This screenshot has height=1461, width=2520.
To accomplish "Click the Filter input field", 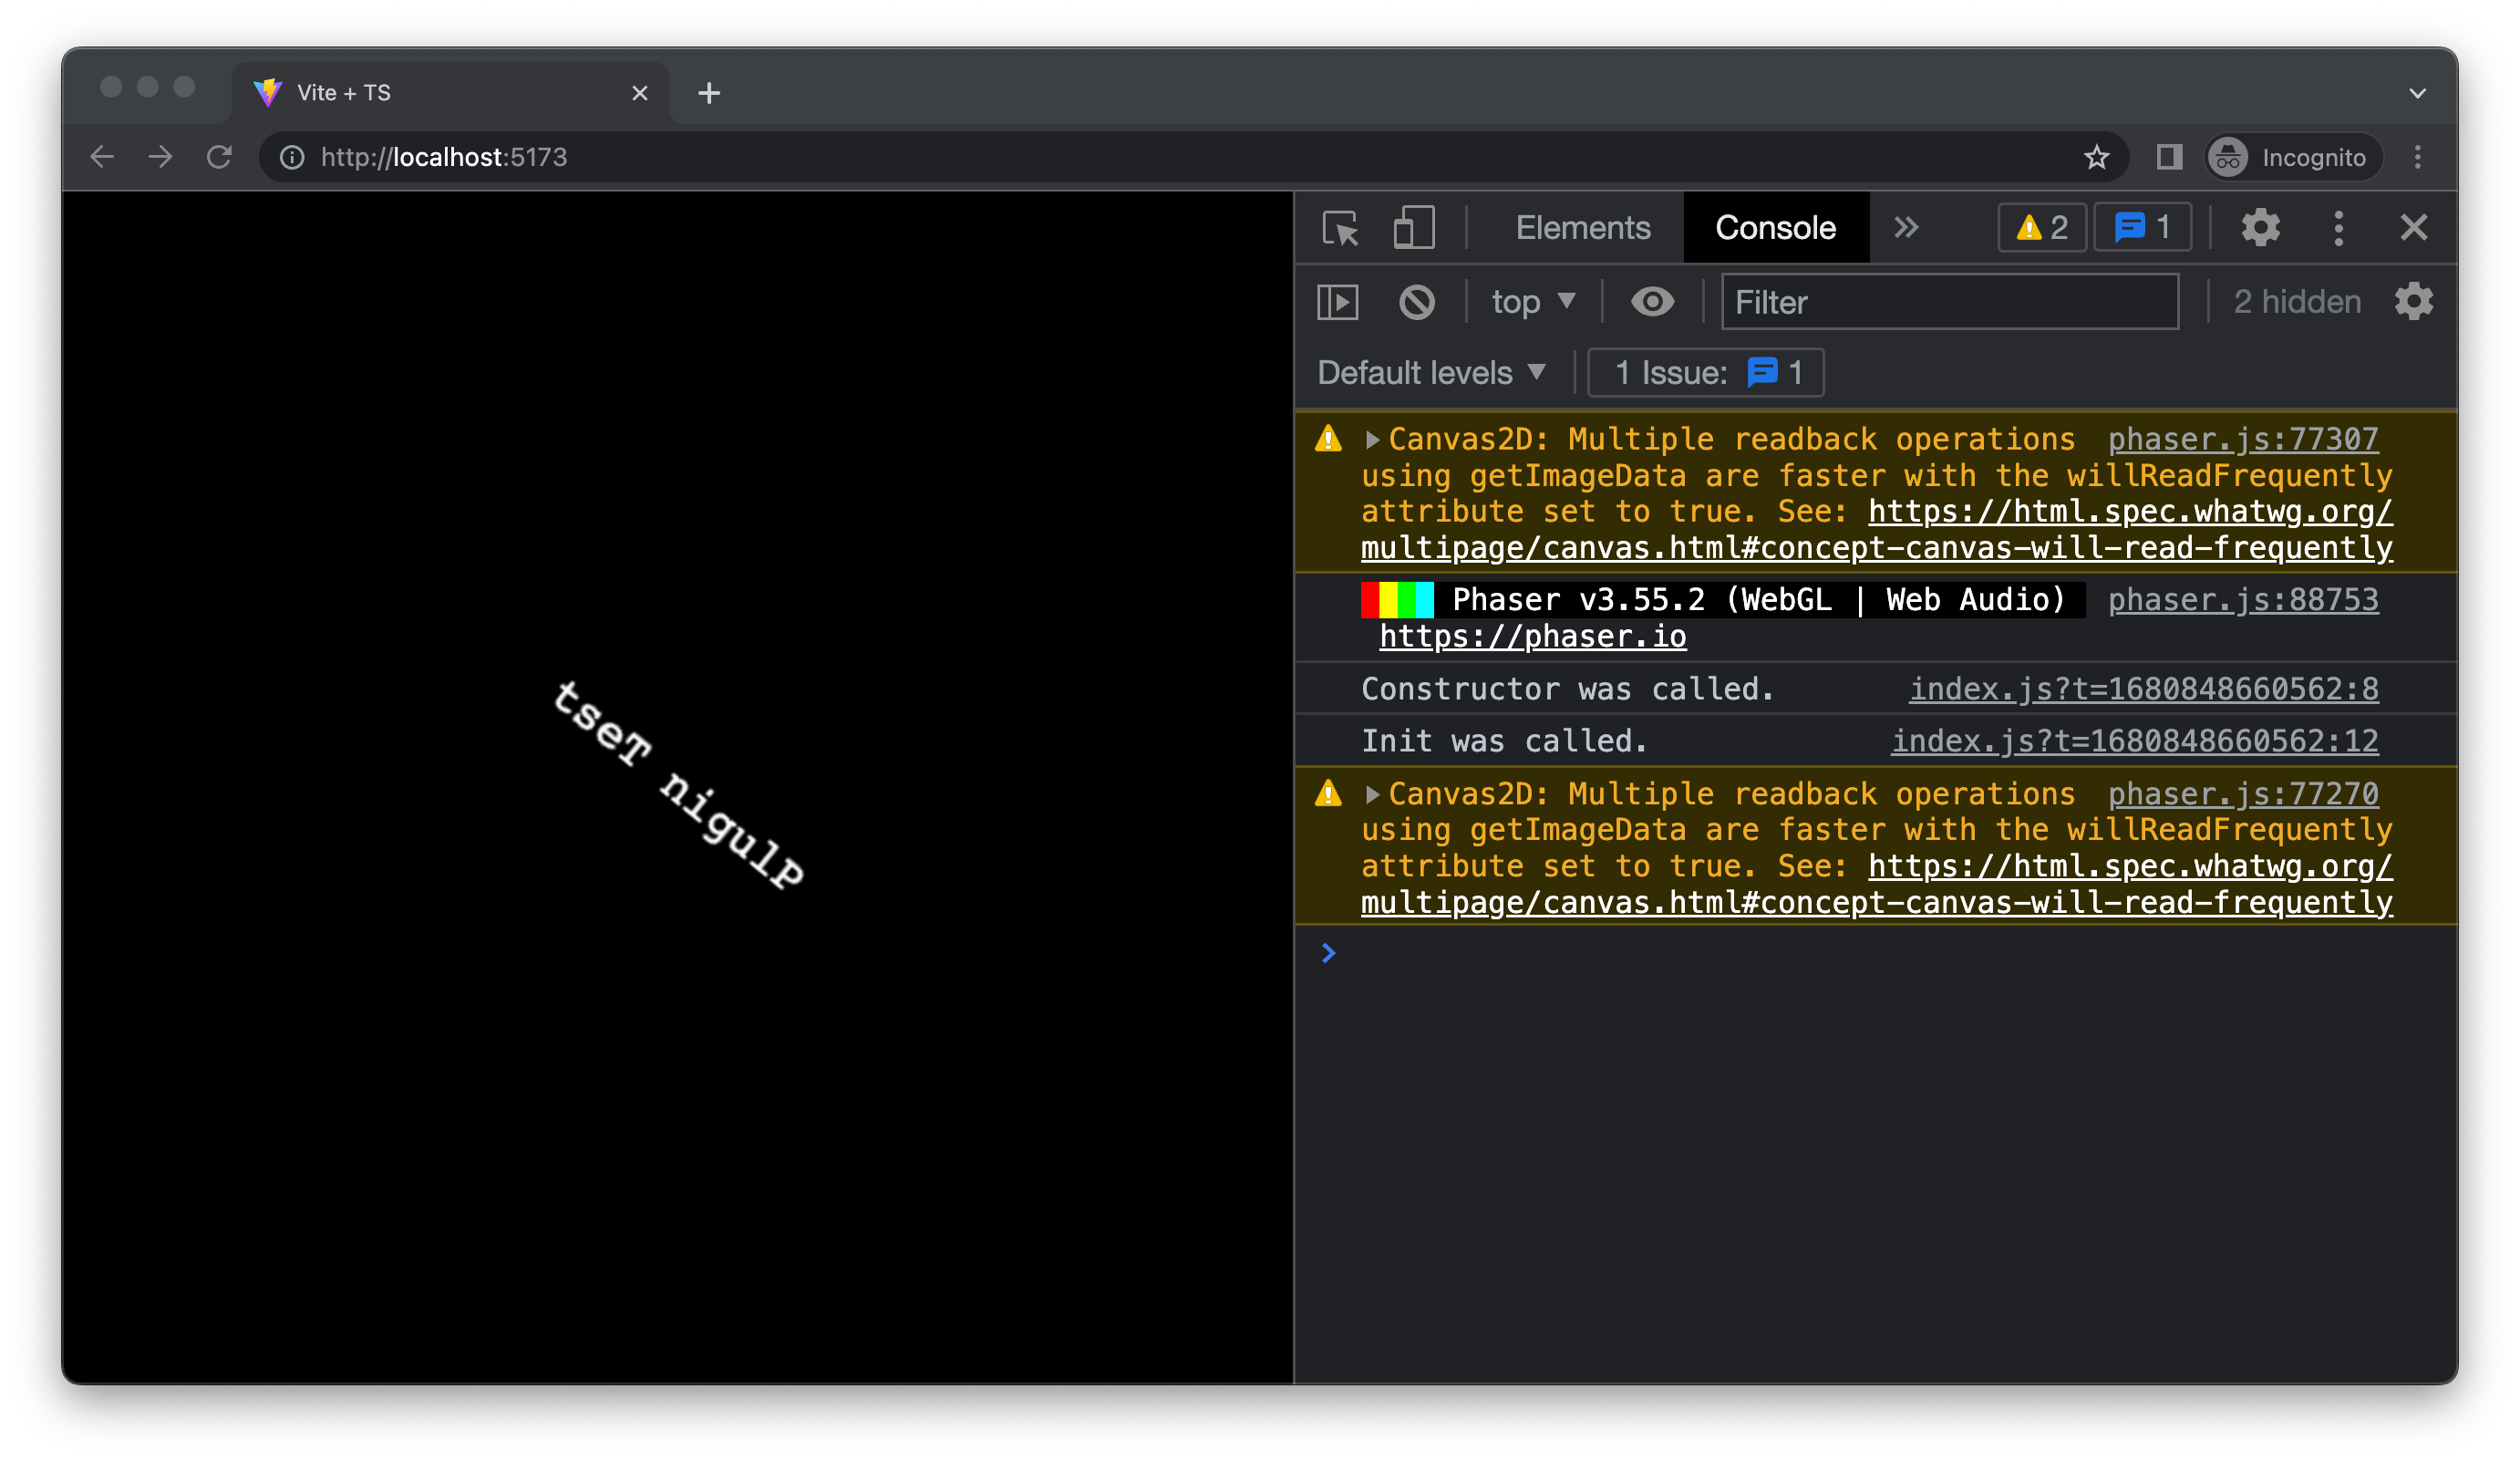I will coord(1950,301).
